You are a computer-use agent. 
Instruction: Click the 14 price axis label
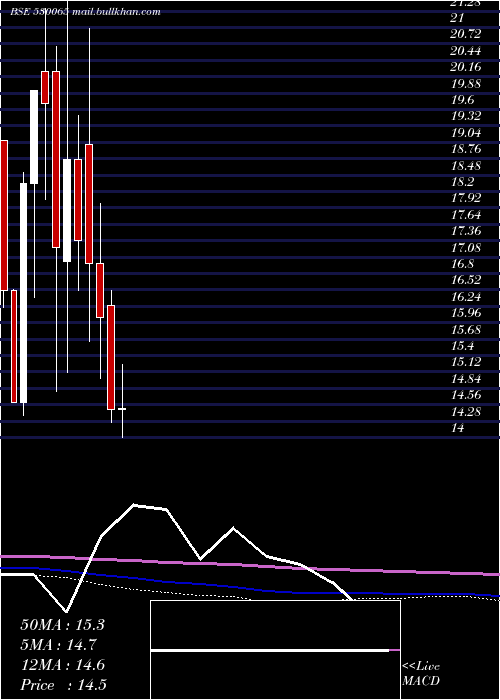tap(457, 428)
